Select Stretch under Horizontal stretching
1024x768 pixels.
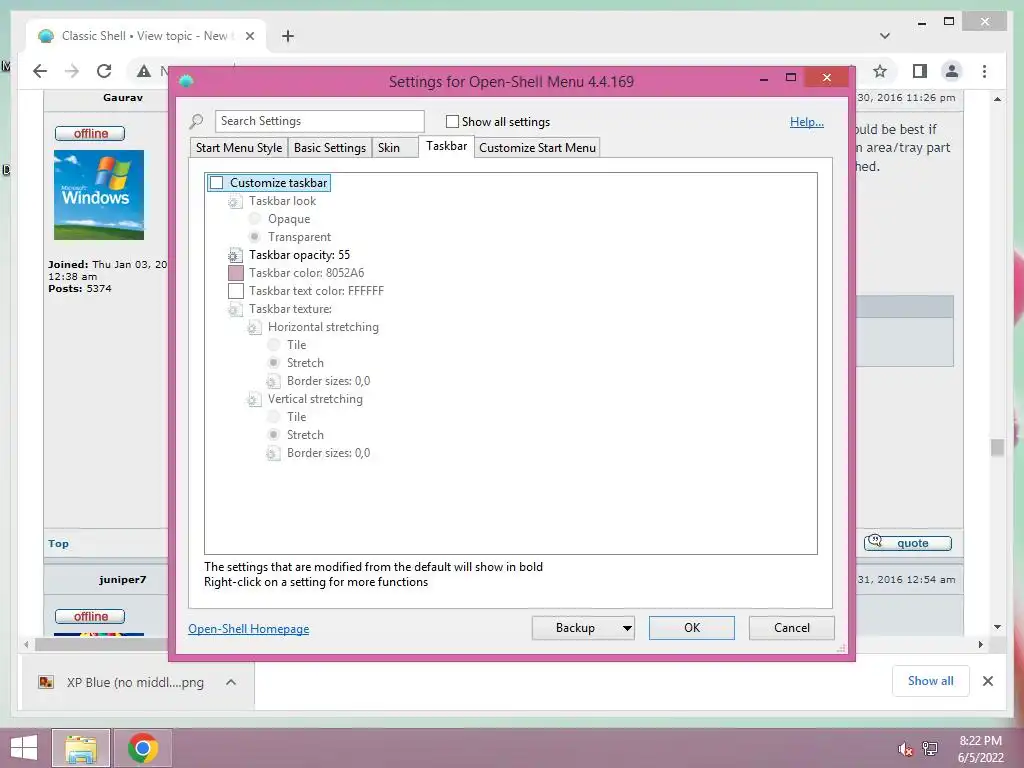274,363
